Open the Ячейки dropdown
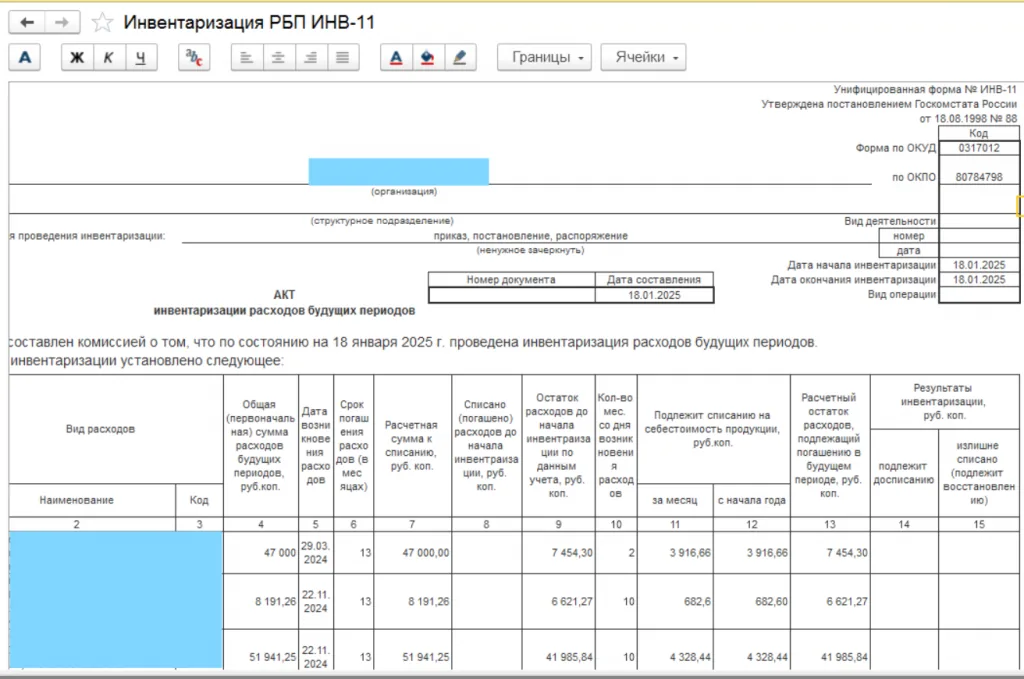The width and height of the screenshot is (1024, 679). coord(643,57)
